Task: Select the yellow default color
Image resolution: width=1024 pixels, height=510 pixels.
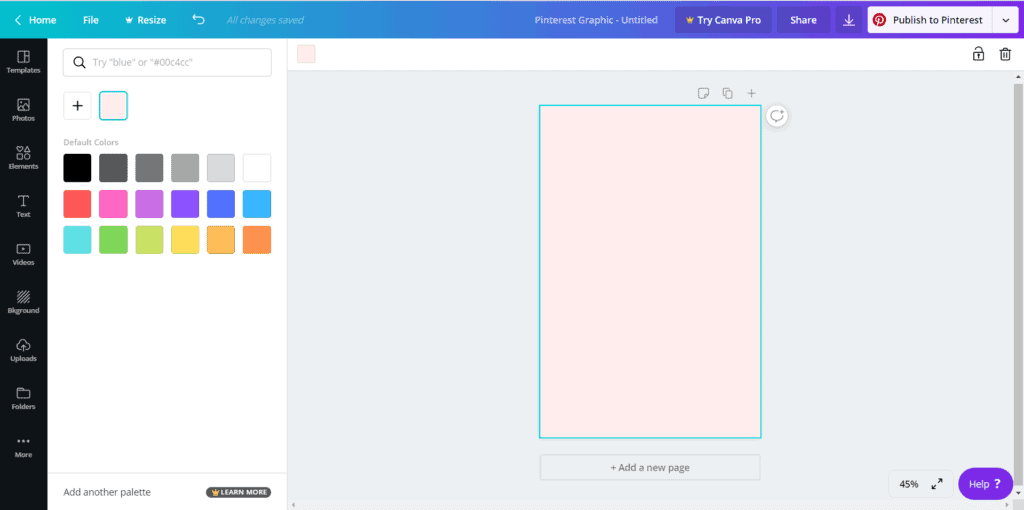Action: coord(185,240)
